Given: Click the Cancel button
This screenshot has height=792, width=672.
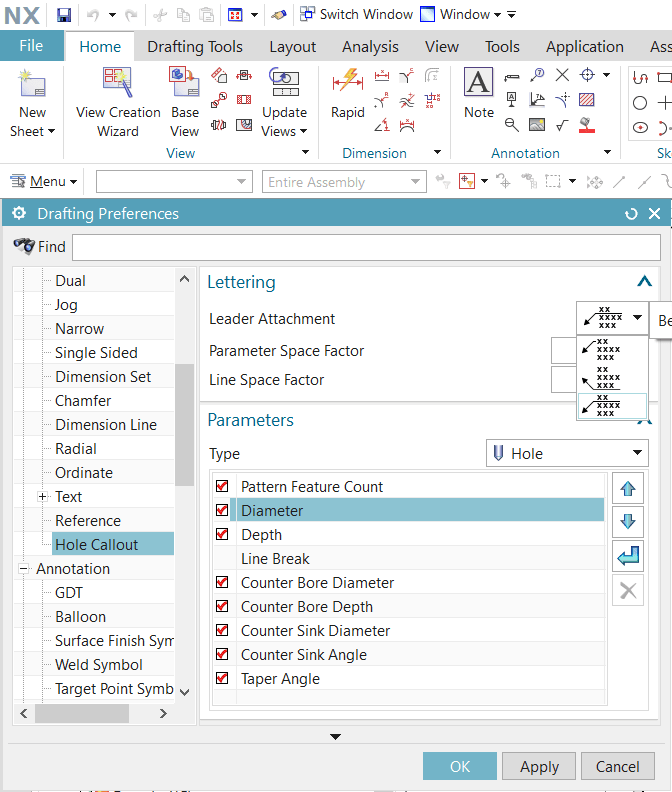Looking at the screenshot, I should [x=617, y=766].
